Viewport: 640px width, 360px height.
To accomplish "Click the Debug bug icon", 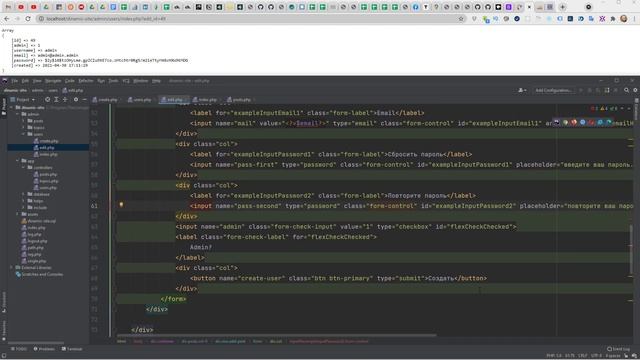I will tap(589, 90).
